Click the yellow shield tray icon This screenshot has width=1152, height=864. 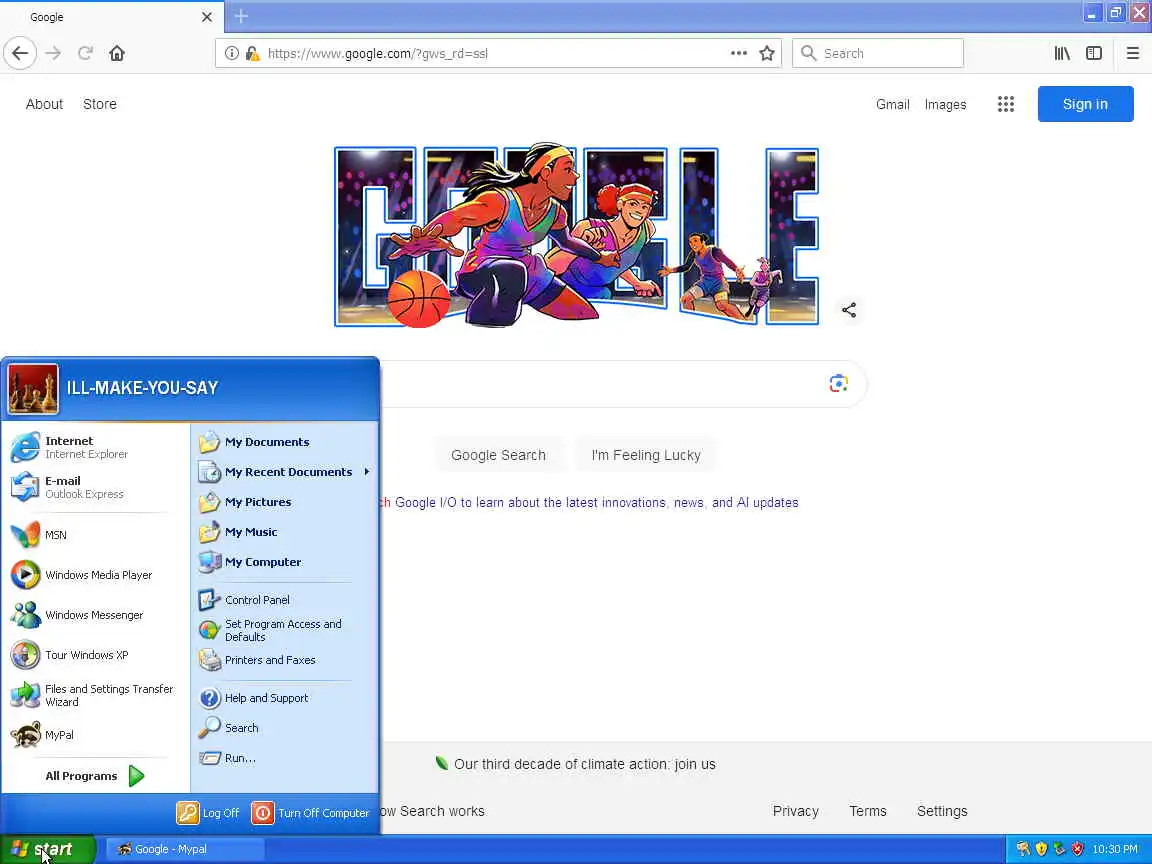[1041, 849]
